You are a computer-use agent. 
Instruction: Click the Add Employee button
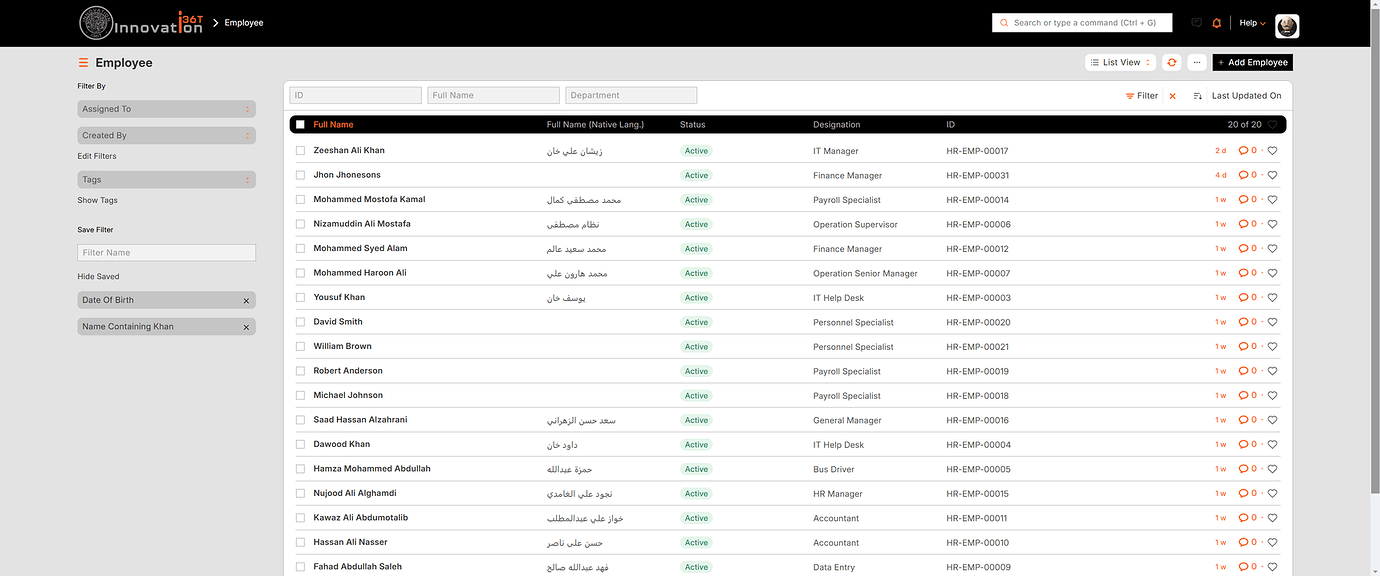(1252, 62)
